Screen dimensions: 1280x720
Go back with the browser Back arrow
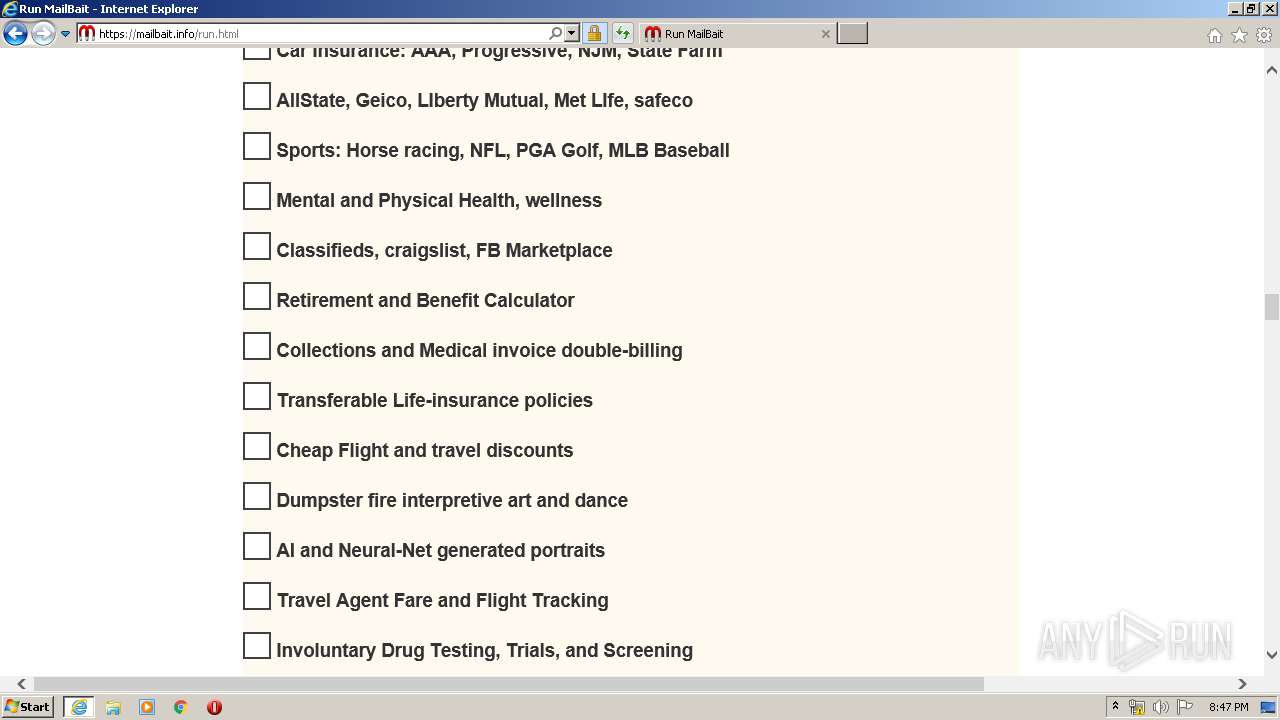15,34
